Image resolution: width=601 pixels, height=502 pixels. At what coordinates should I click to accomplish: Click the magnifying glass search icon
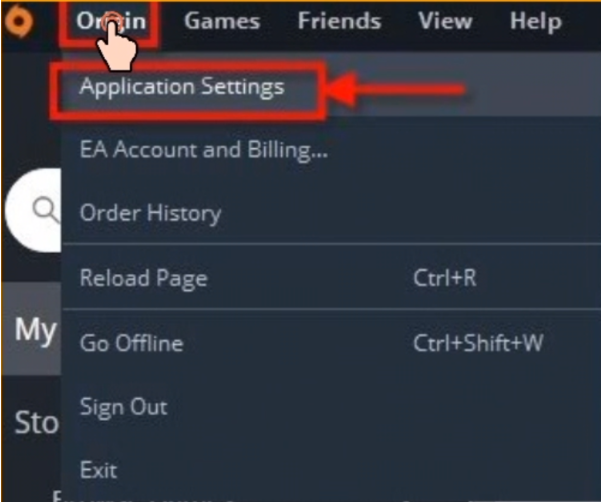pos(46,210)
